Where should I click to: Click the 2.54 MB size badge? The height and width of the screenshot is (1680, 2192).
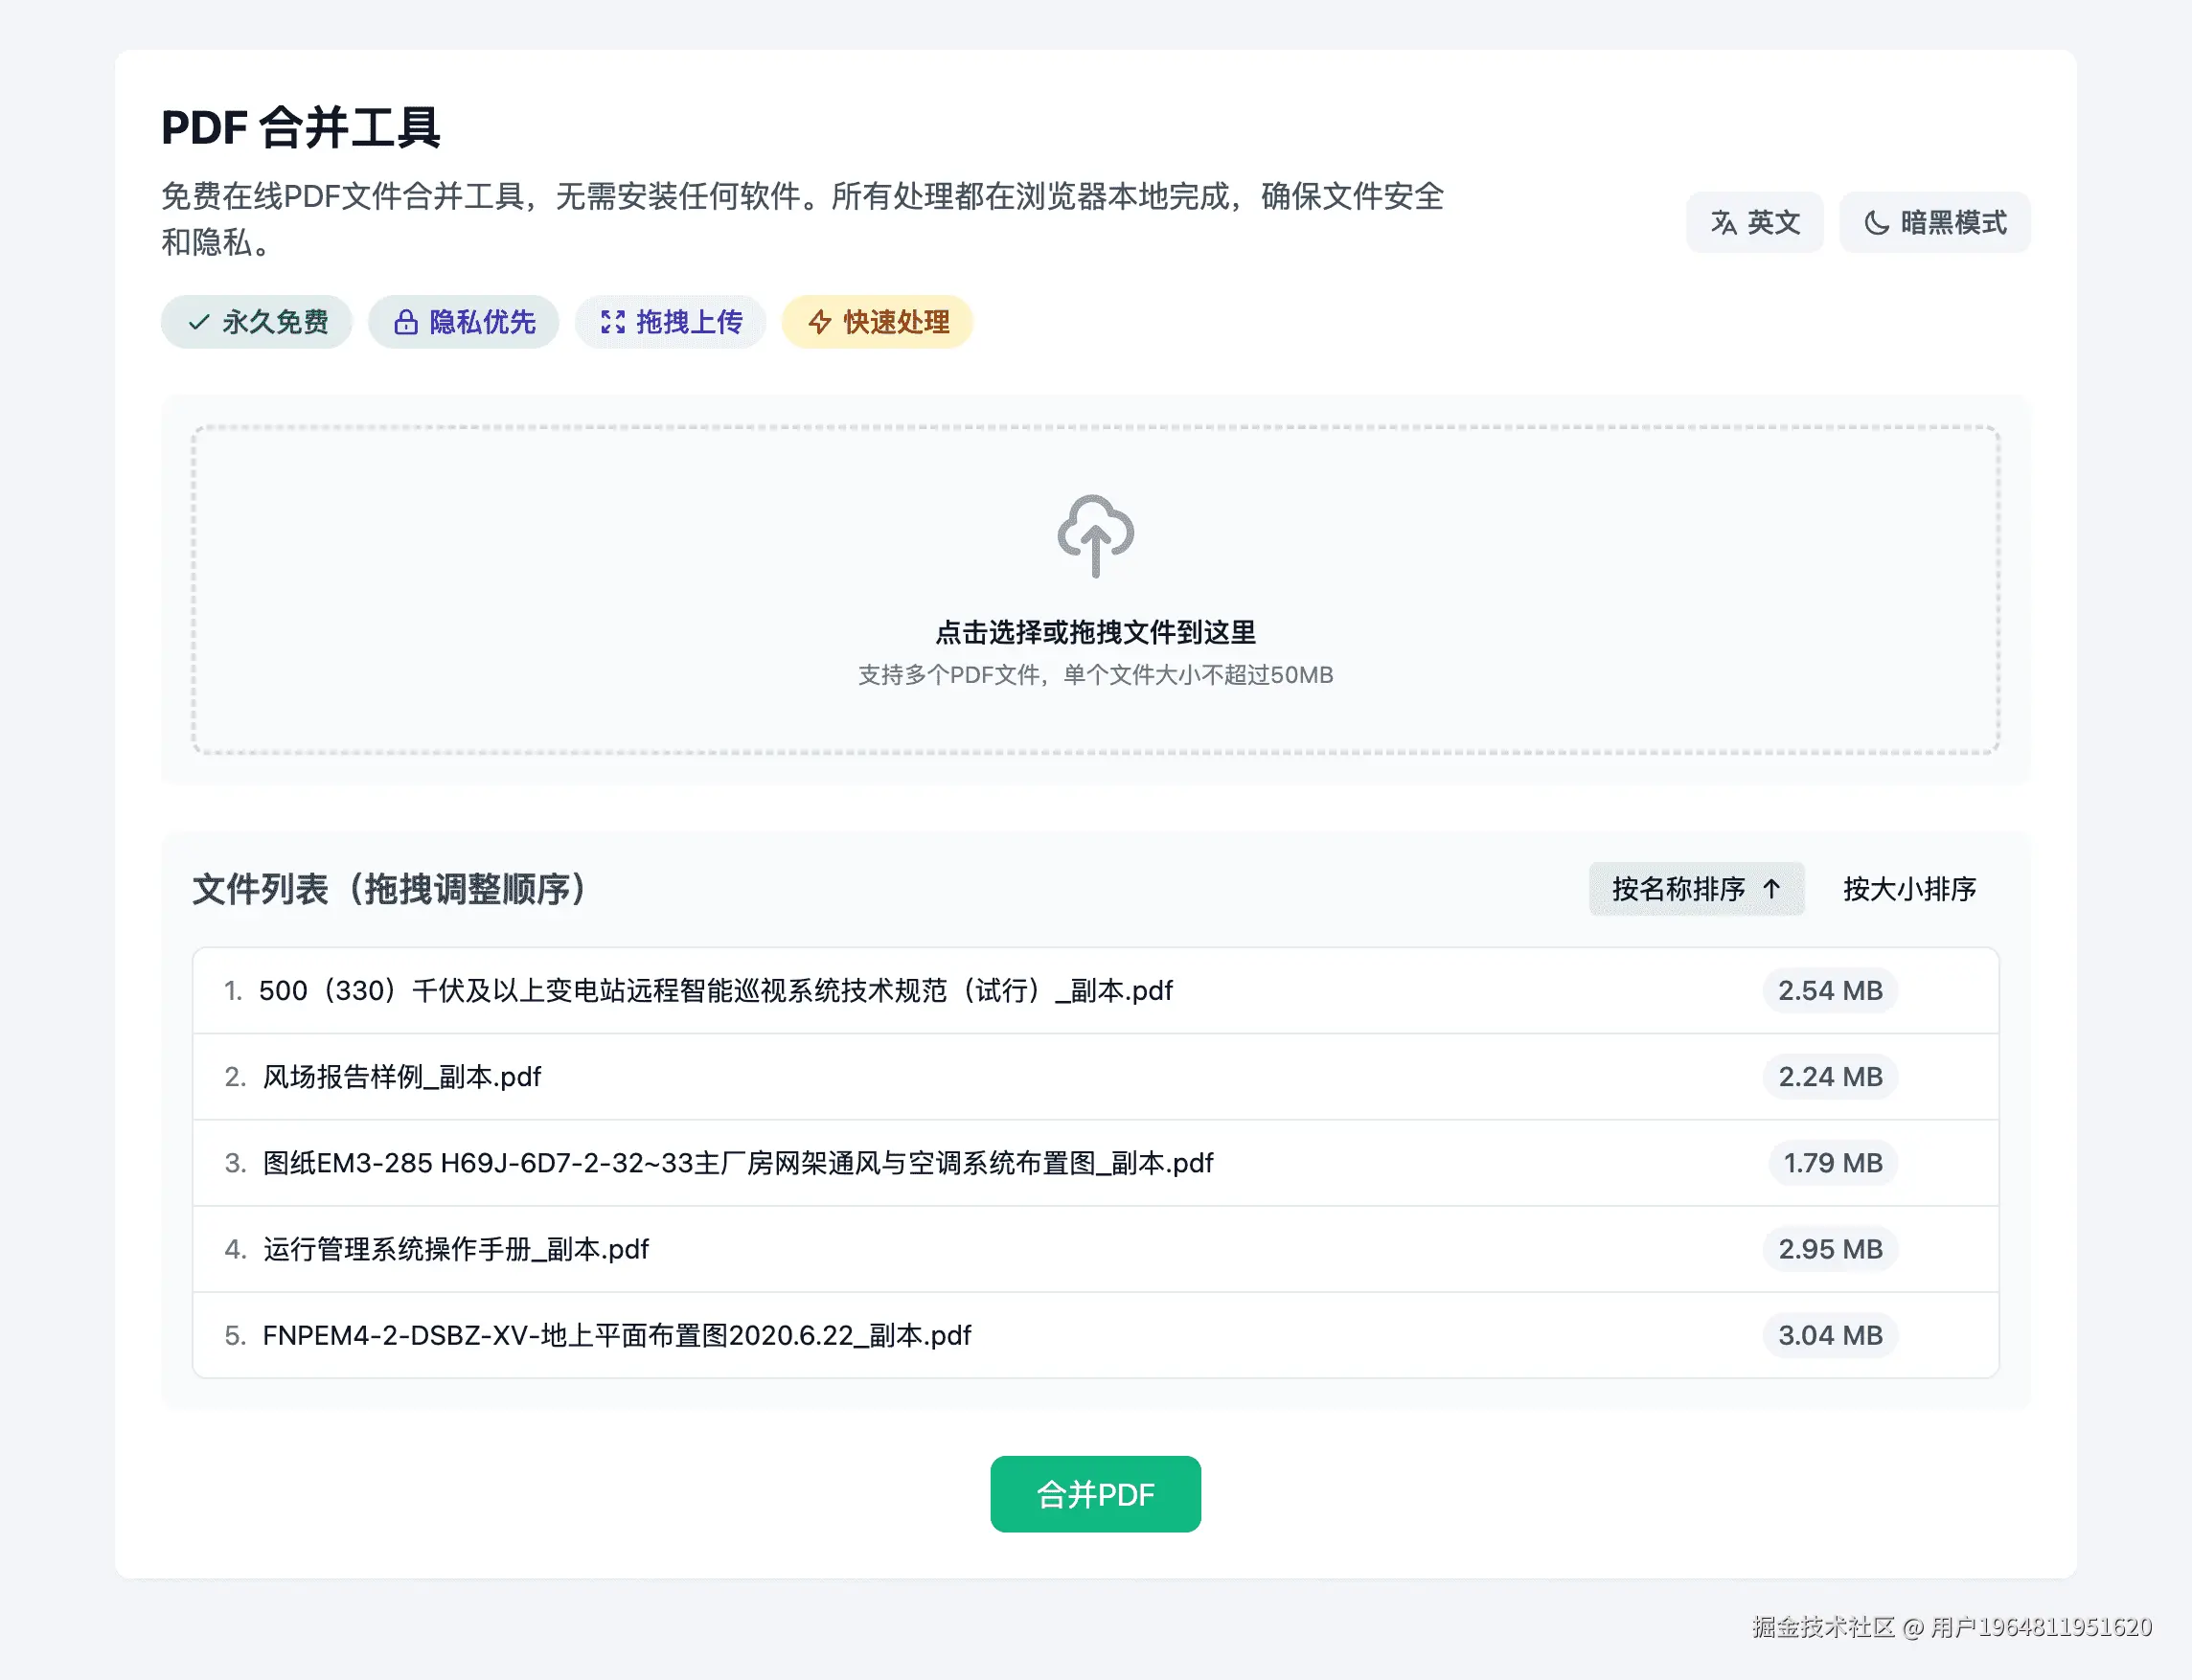(x=1829, y=991)
